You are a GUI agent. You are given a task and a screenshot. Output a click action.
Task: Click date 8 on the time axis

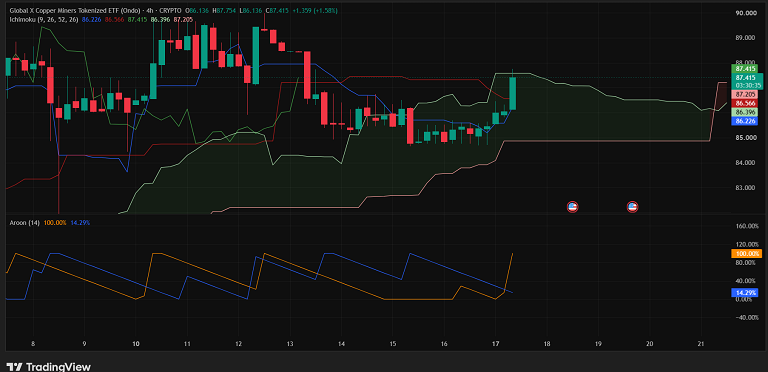[33, 343]
